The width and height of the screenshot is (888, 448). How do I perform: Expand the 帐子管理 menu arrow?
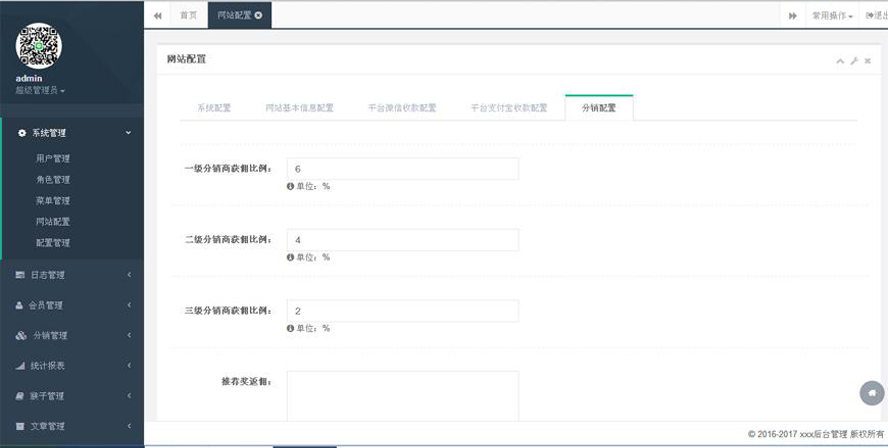coord(129,396)
